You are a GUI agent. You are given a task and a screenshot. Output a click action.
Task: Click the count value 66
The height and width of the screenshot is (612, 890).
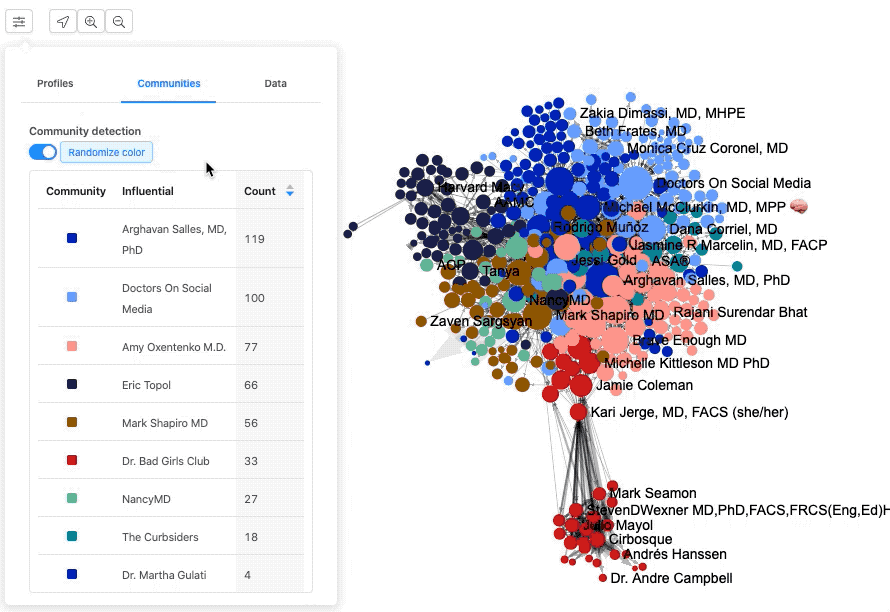click(251, 385)
